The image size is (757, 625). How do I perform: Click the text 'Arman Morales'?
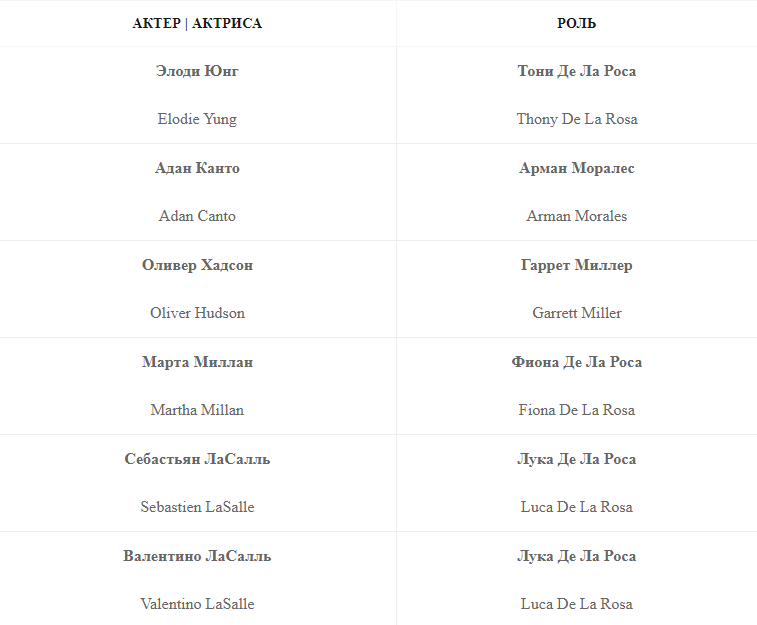coord(576,216)
